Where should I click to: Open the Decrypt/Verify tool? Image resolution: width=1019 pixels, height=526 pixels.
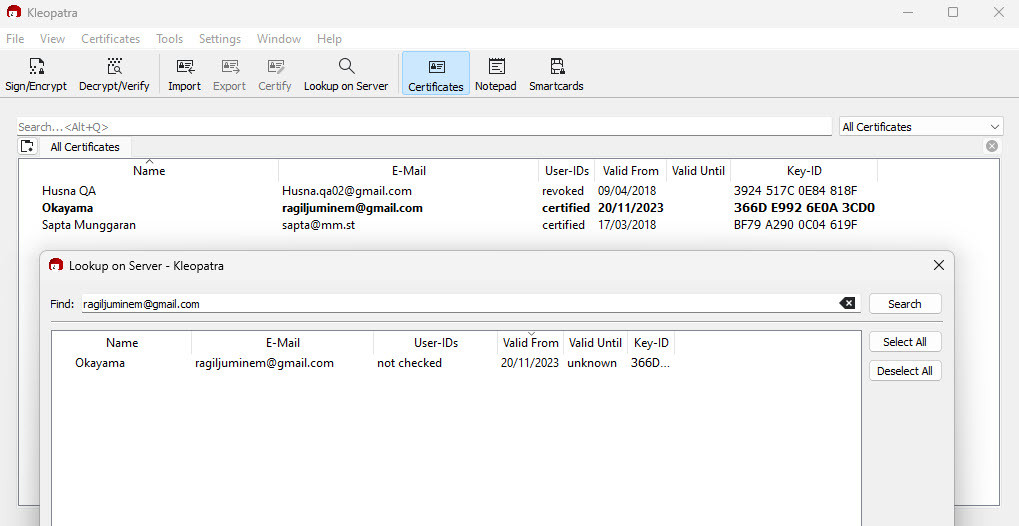(114, 73)
